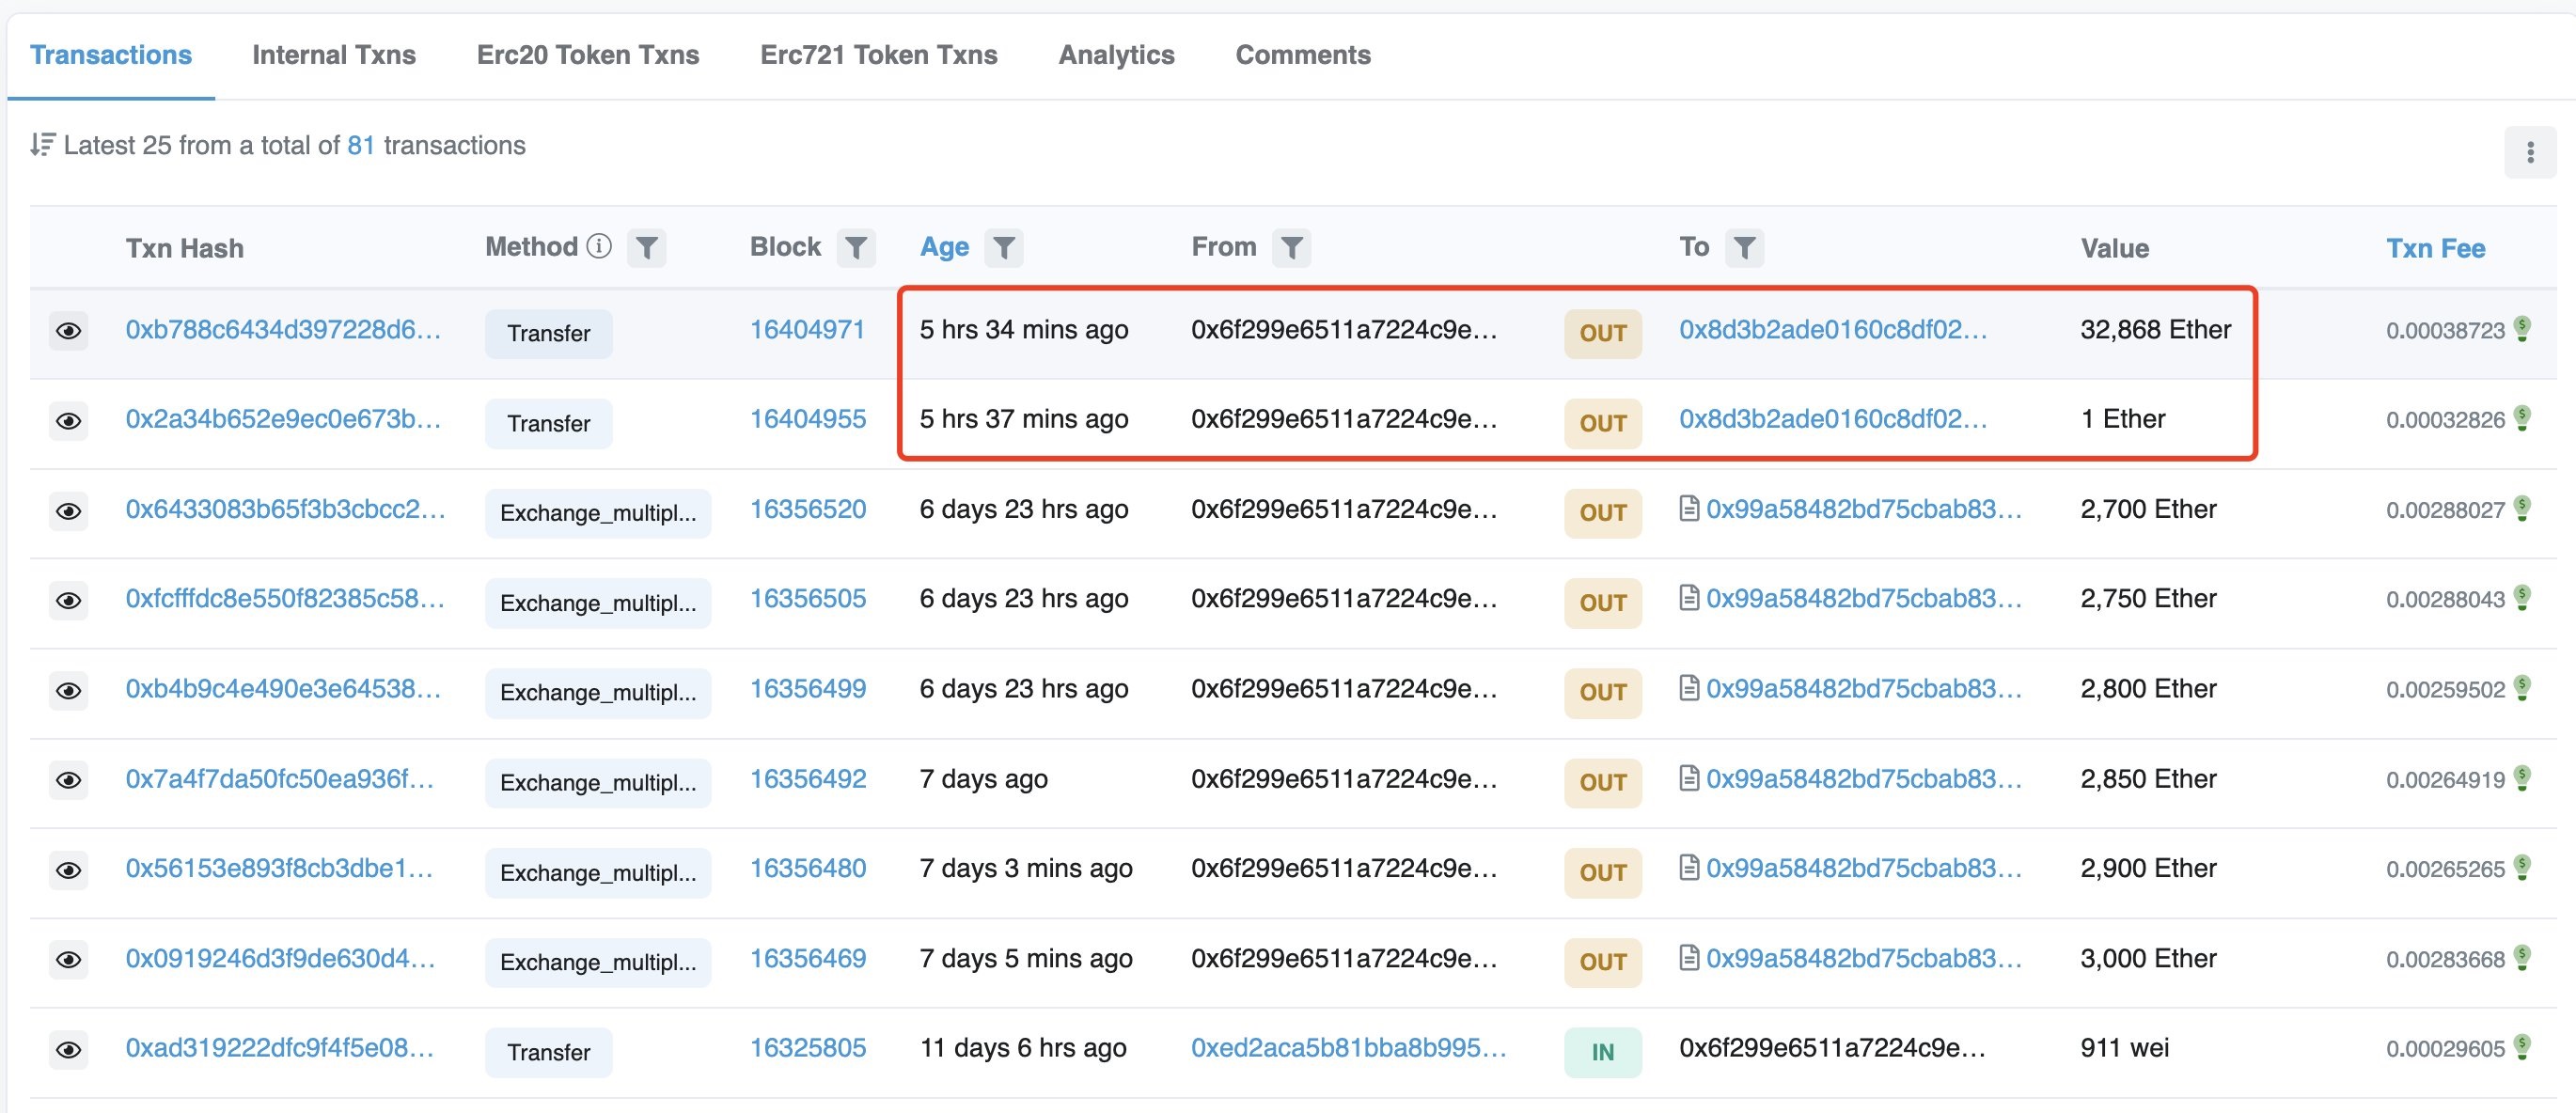Open the Age column filter
2576x1113 pixels.
coord(1003,248)
